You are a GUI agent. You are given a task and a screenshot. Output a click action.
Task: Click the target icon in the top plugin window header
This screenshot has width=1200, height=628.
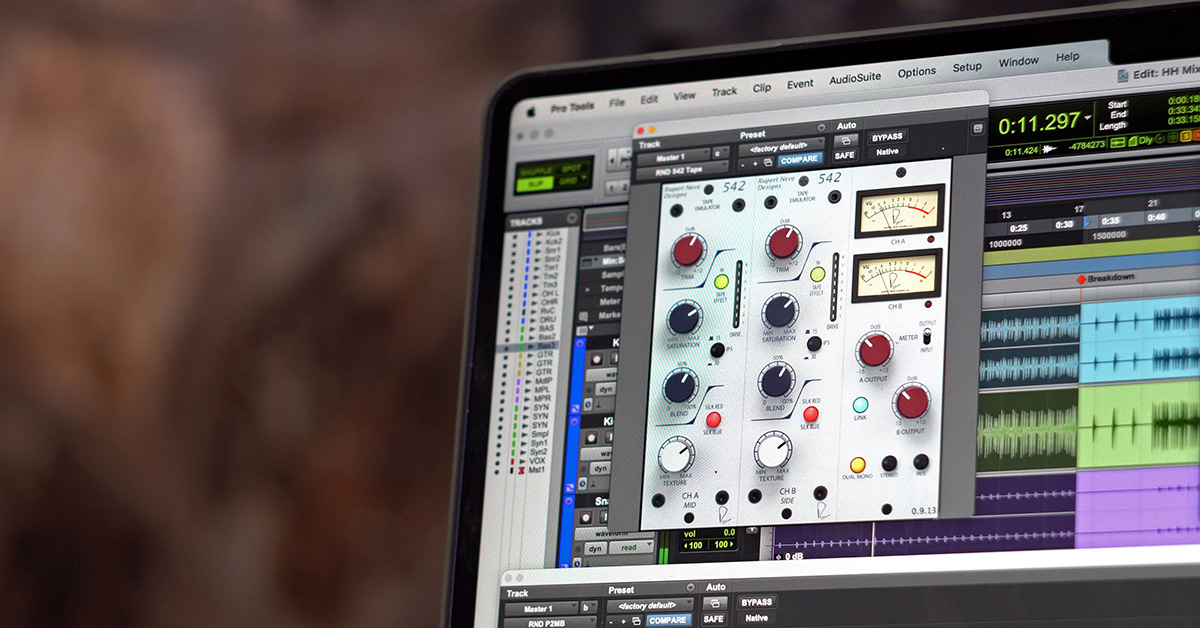[977, 128]
